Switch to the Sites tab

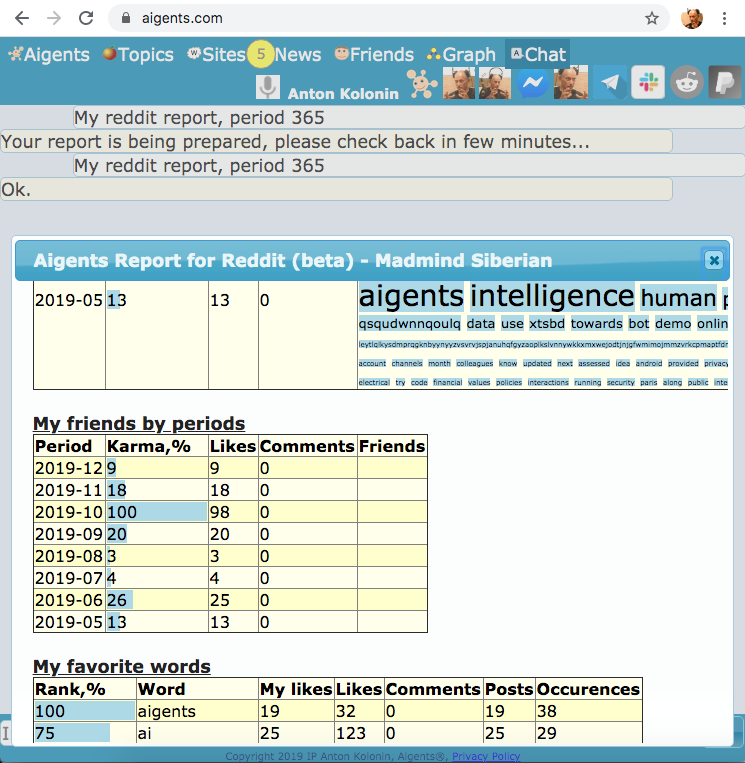(217, 54)
